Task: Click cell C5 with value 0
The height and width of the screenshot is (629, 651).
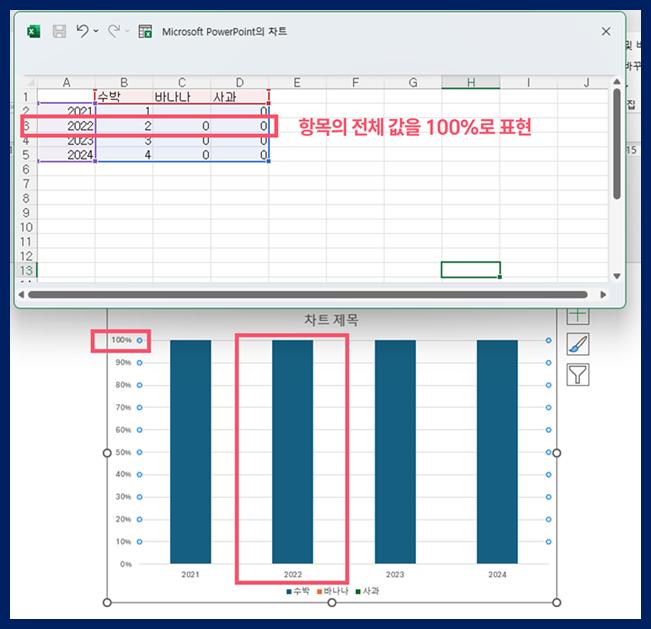Action: [181, 154]
